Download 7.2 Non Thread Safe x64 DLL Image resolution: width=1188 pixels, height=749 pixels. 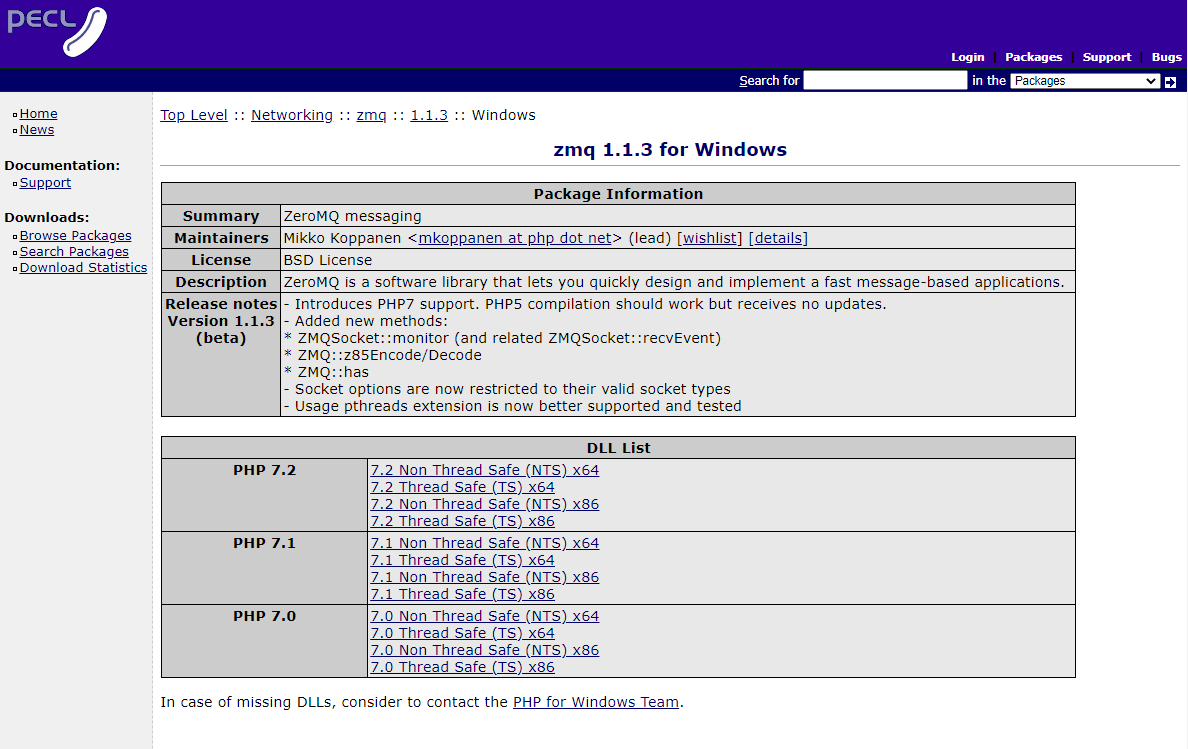(484, 470)
